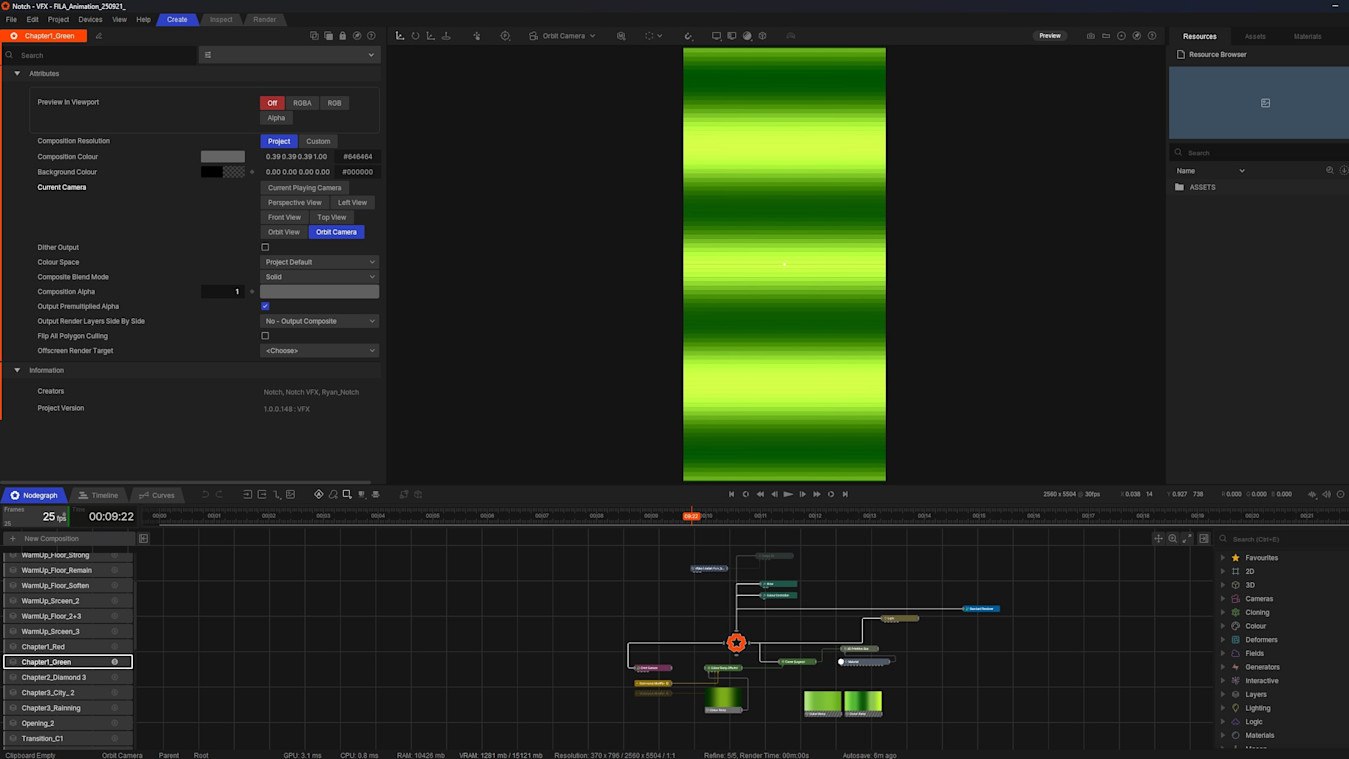Screen dimensions: 1349x759
Task: Click the zoom icon in nodegraph corner
Action: pos(1173,539)
